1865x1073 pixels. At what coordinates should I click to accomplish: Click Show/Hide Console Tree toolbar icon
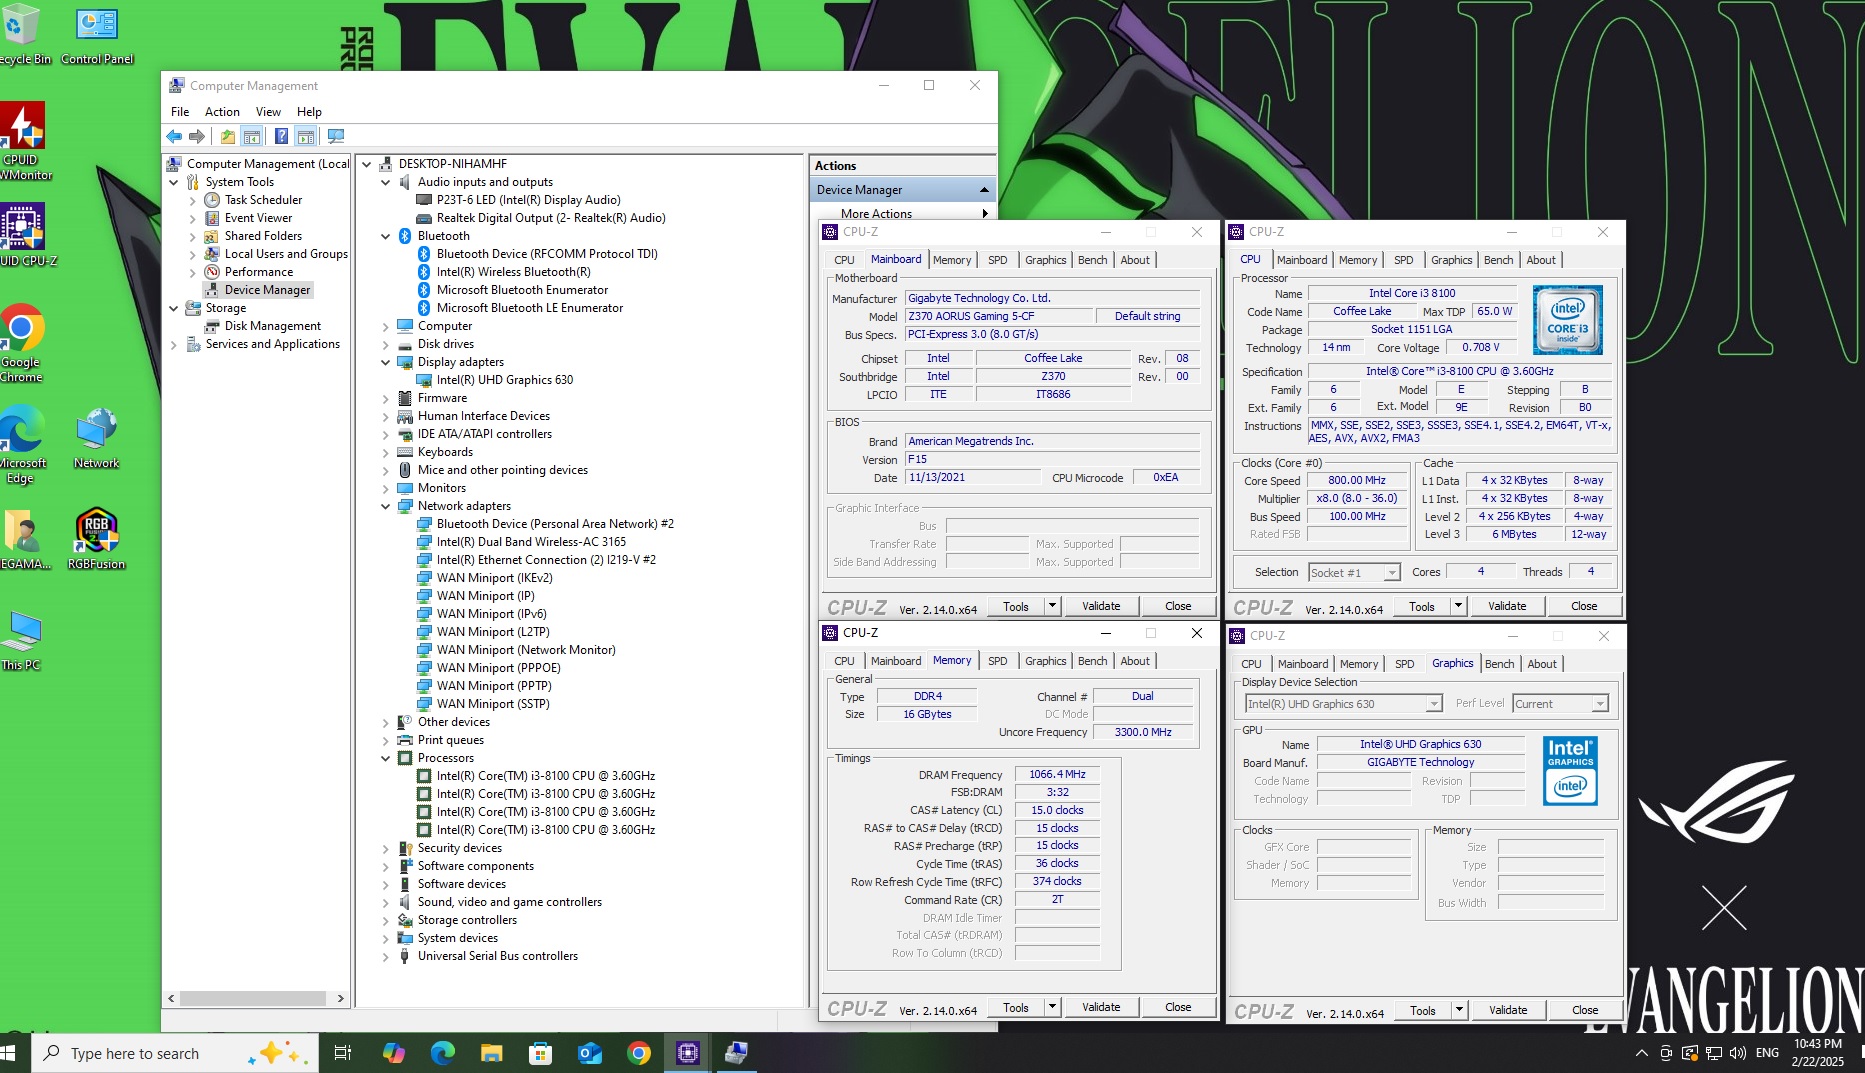(x=252, y=136)
